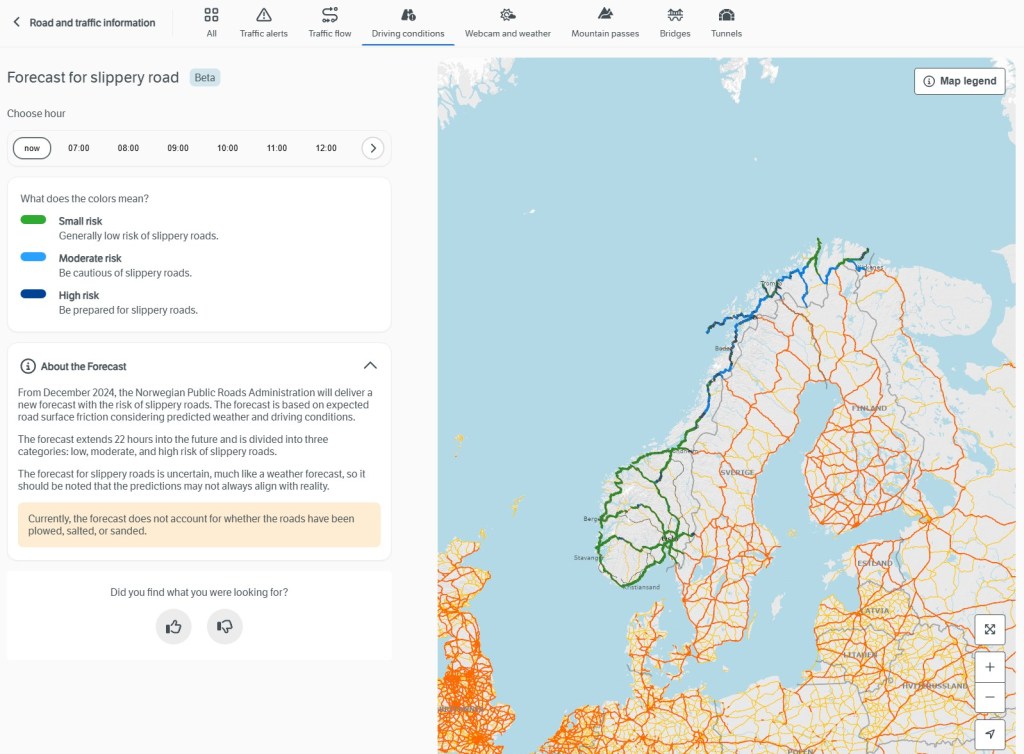The width and height of the screenshot is (1024, 754).
Task: Toggle fullscreen map view
Action: coord(989,629)
